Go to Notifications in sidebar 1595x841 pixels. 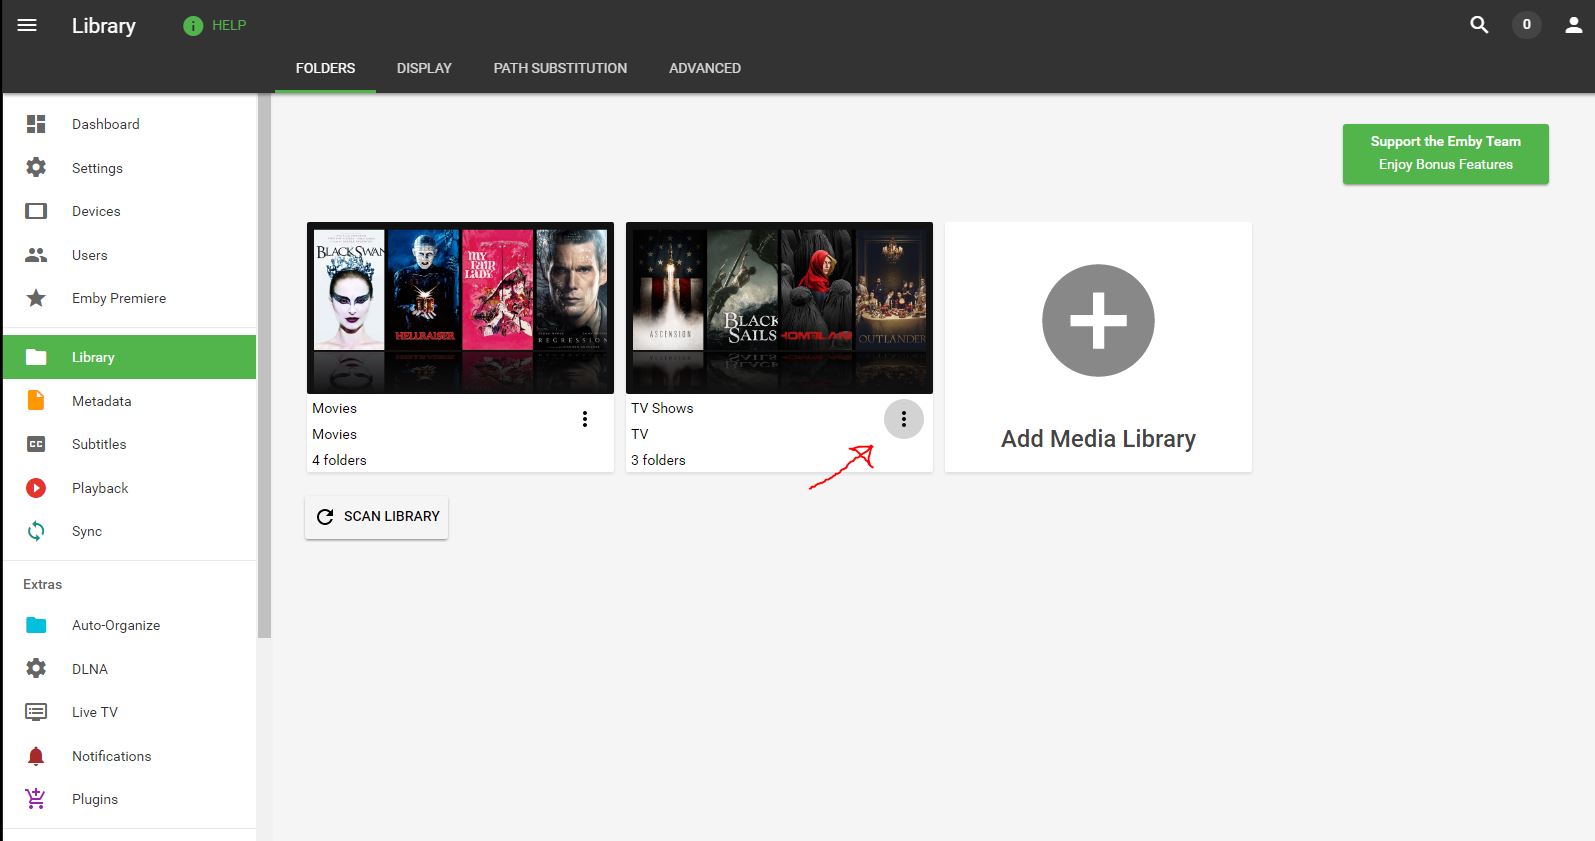[x=130, y=756]
